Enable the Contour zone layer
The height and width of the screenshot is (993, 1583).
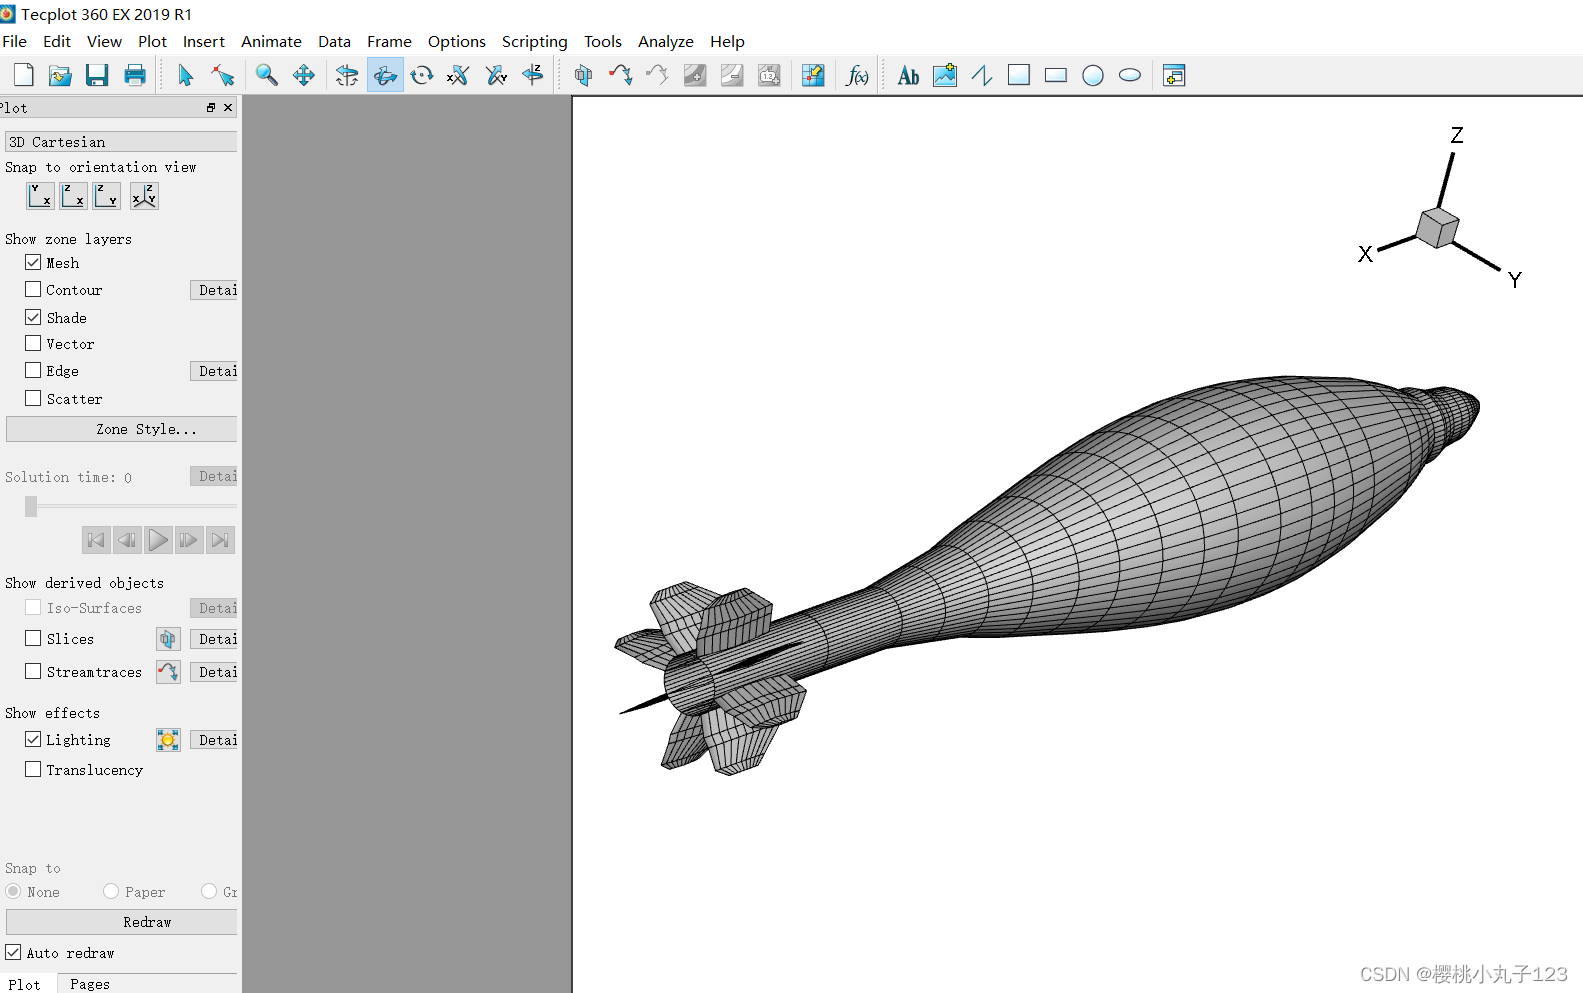point(33,289)
